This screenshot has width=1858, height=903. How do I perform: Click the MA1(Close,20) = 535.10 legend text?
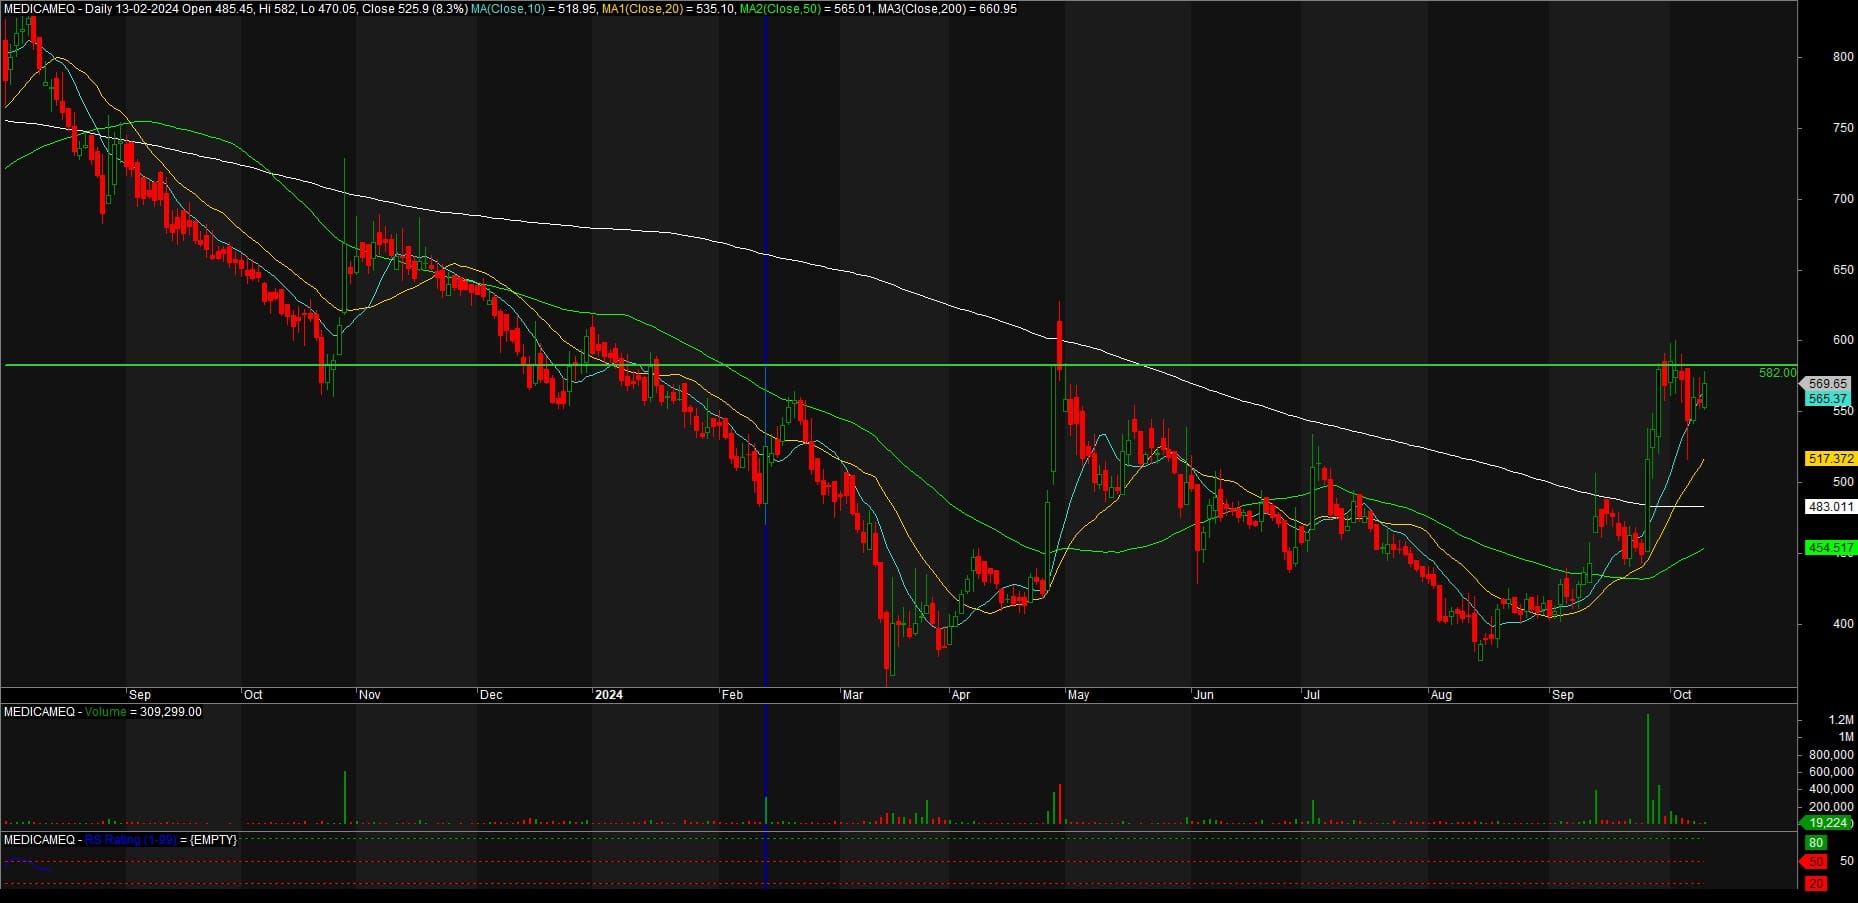pyautogui.click(x=669, y=9)
